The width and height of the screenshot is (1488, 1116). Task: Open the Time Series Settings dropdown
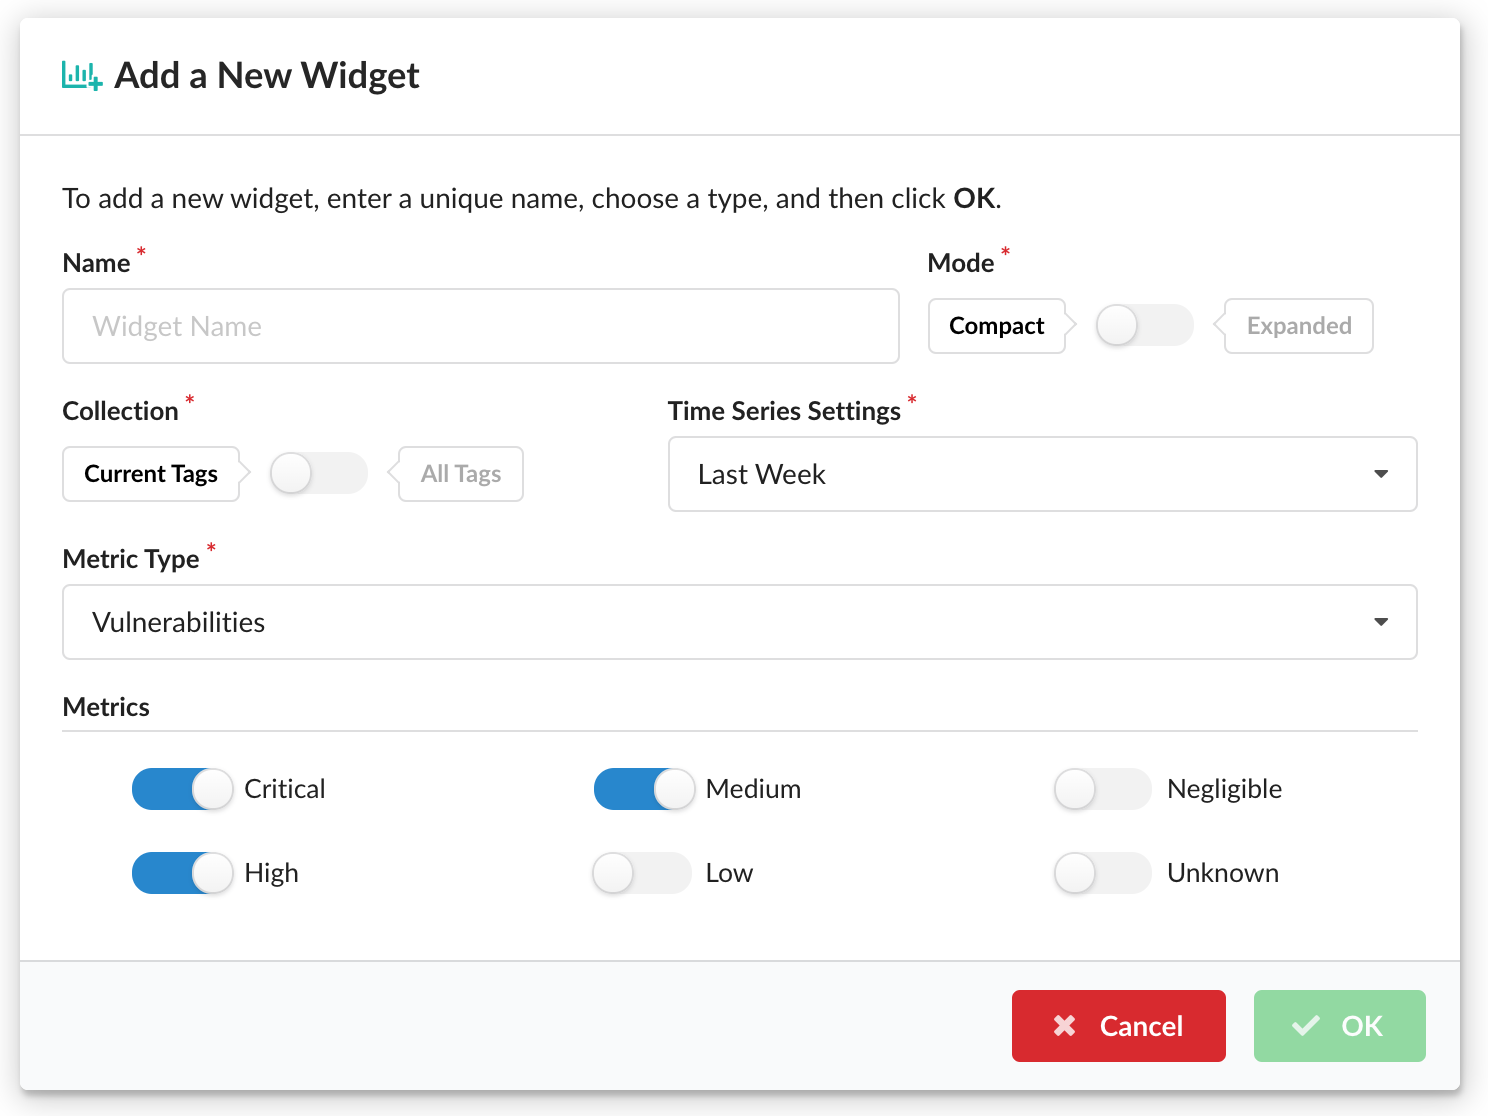[x=1040, y=474]
